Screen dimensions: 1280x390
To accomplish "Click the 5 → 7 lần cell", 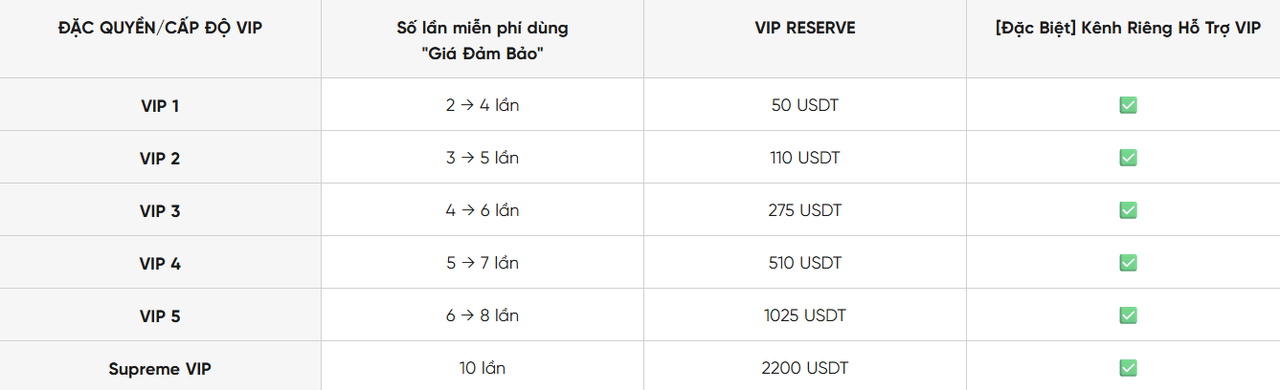I will [482, 263].
